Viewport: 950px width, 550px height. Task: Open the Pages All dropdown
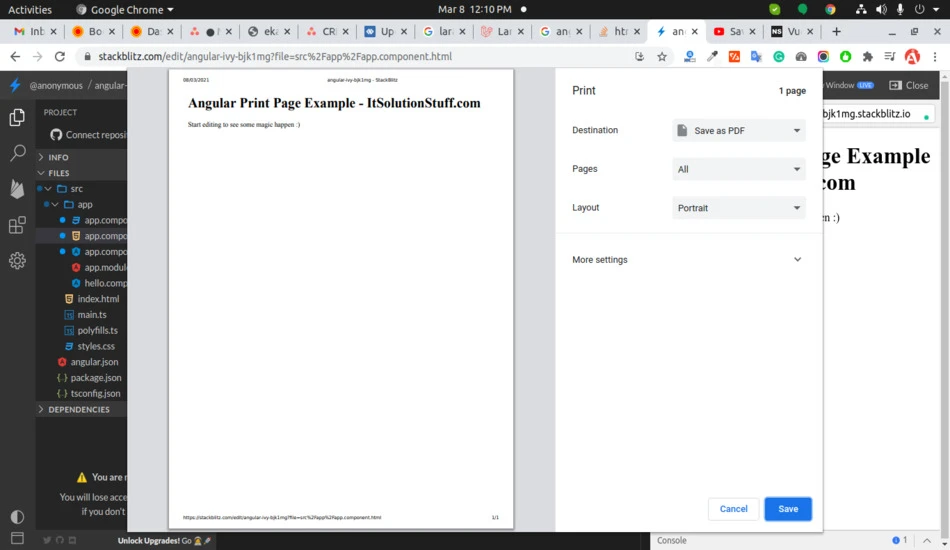coord(739,169)
